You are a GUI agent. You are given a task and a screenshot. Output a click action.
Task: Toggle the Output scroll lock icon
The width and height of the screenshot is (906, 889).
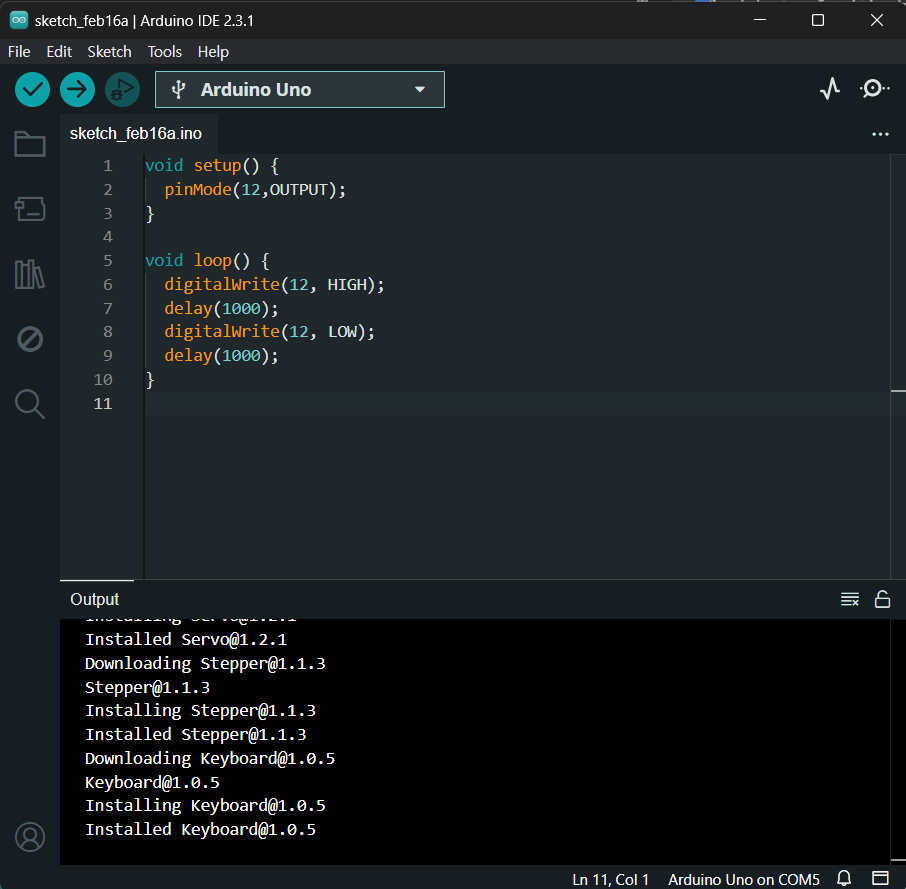click(882, 599)
